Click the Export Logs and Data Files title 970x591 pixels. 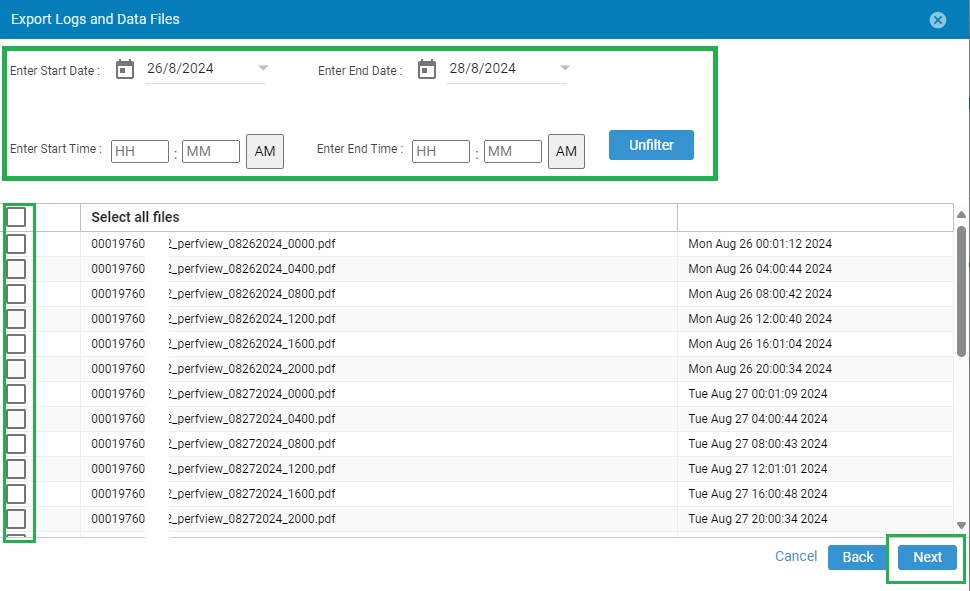96,19
